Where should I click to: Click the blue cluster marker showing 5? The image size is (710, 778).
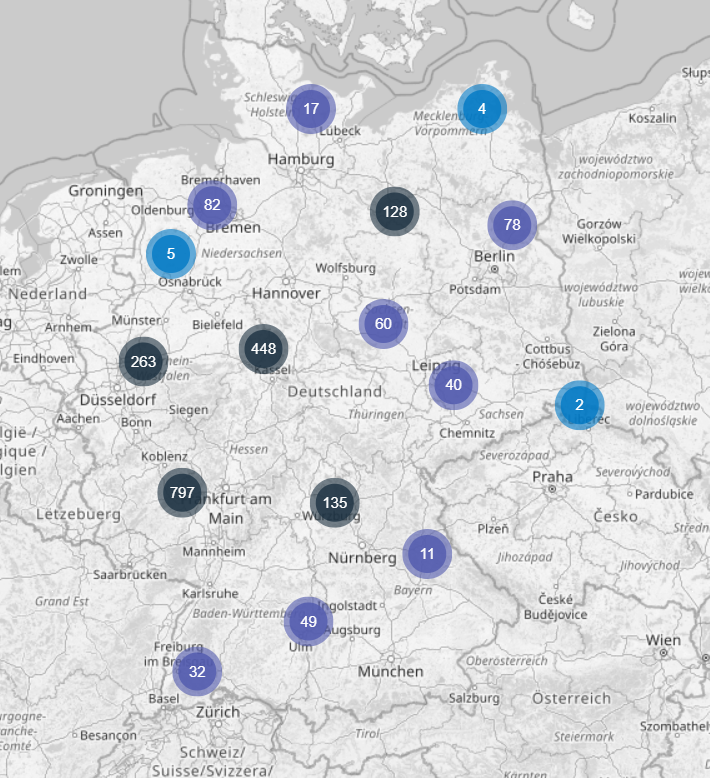[171, 254]
